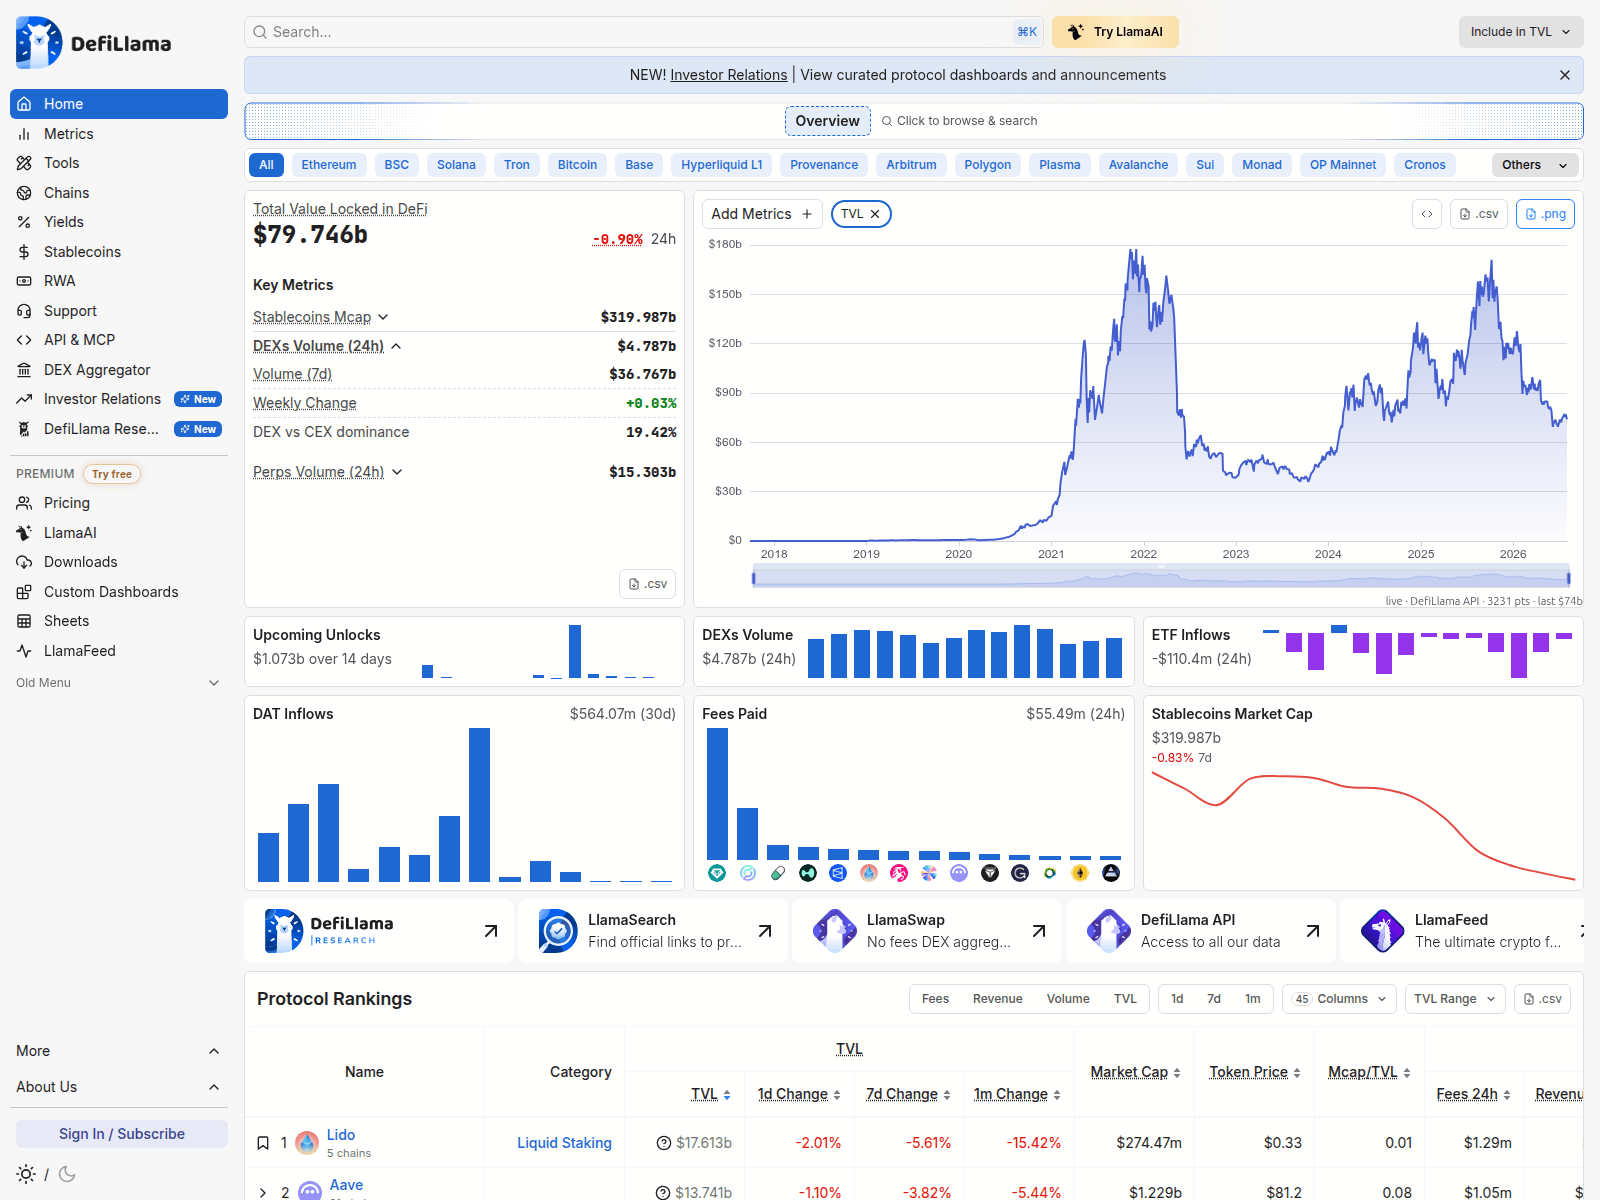Open Support page
The width and height of the screenshot is (1600, 1200).
point(119,311)
